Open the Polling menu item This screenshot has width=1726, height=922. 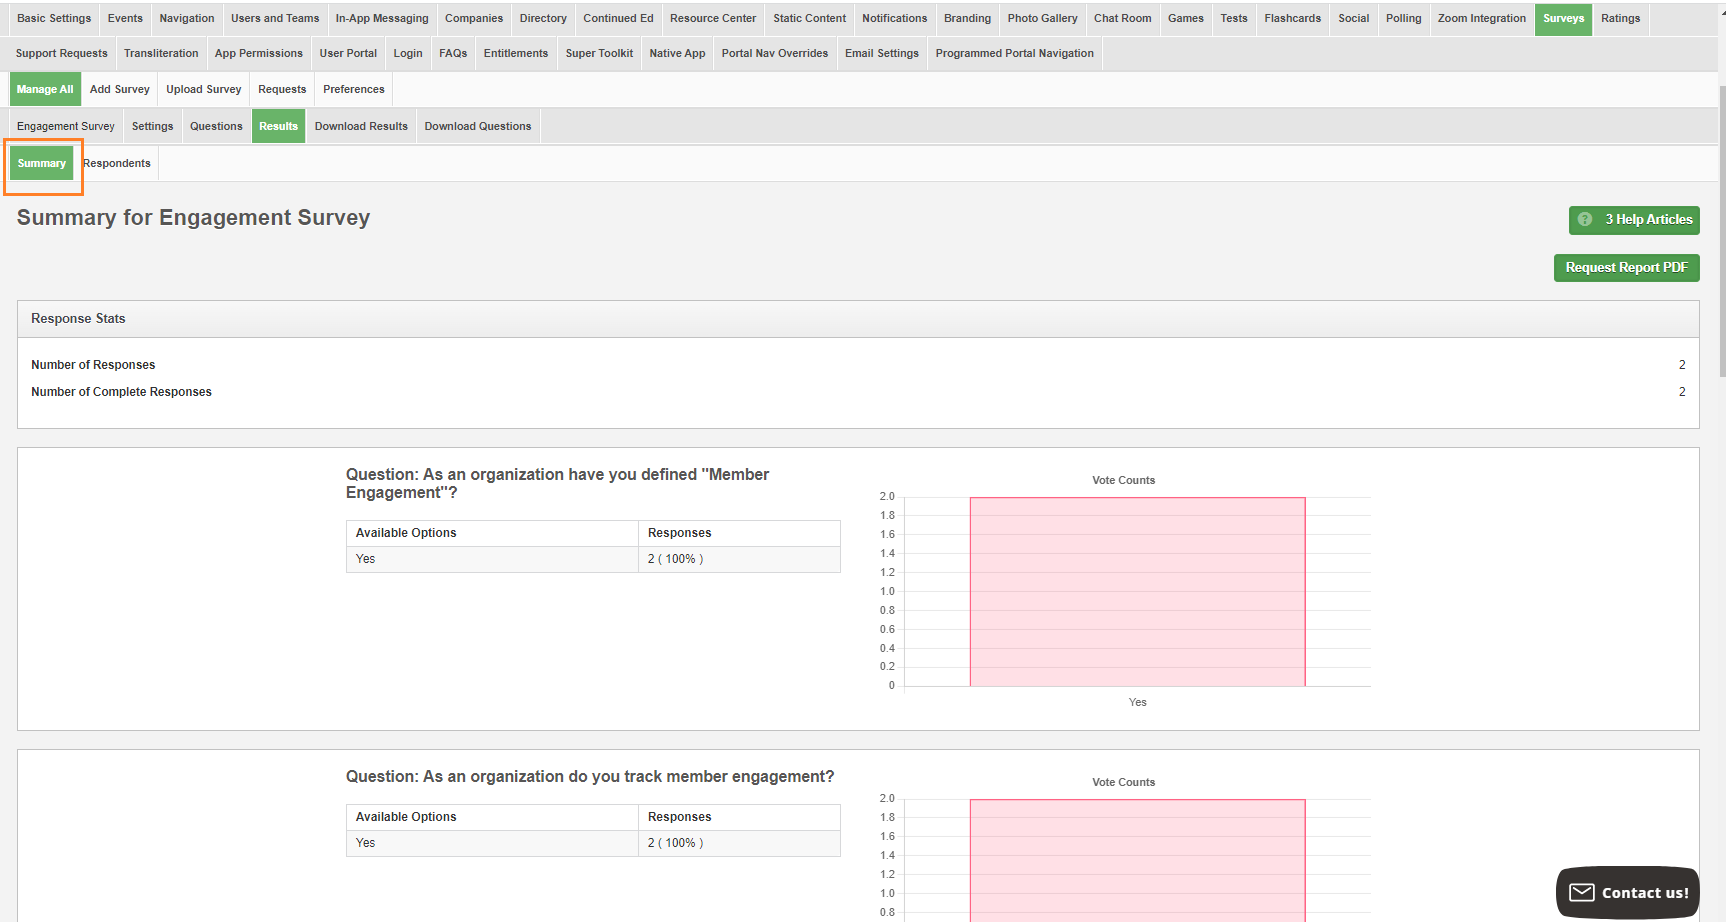pos(1403,19)
